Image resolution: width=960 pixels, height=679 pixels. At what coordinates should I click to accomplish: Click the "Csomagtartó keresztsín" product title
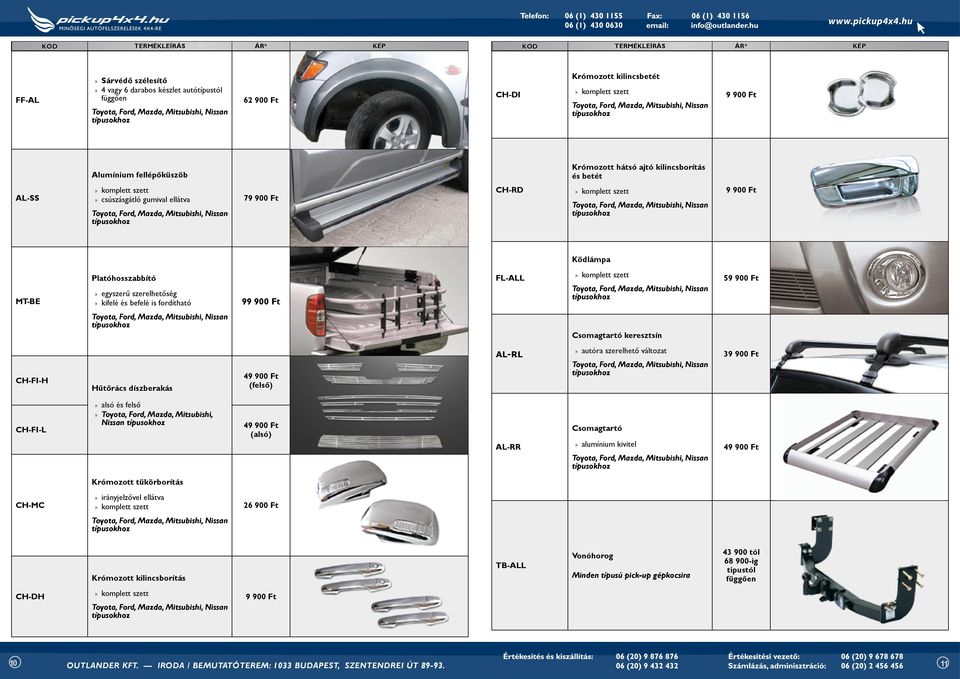(617, 336)
